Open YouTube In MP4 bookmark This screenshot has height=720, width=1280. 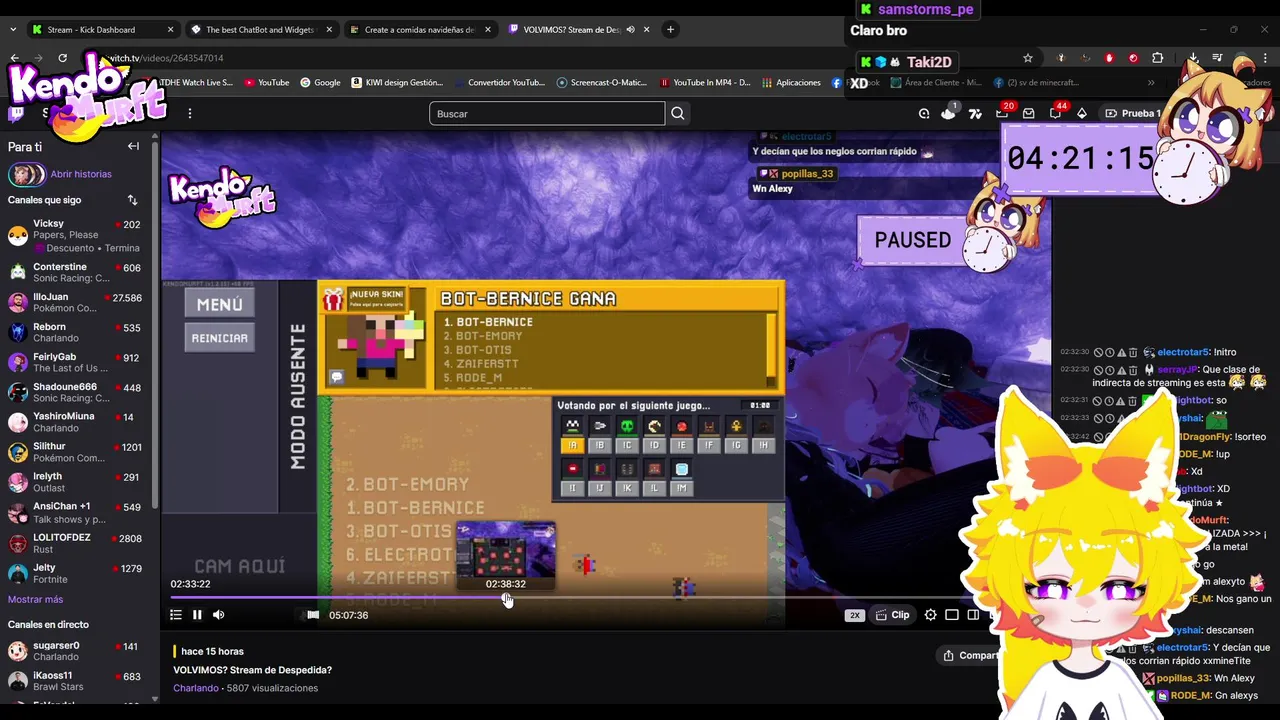click(704, 83)
